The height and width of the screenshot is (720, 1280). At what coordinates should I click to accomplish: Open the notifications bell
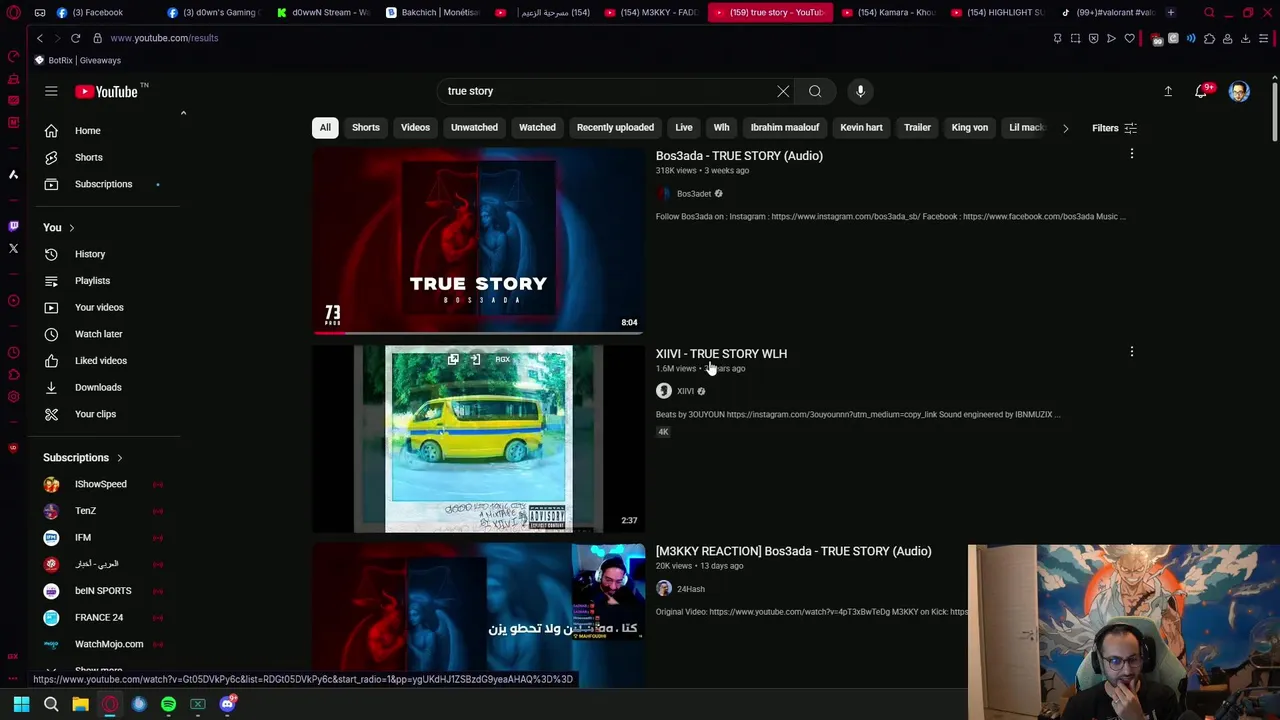(1202, 91)
